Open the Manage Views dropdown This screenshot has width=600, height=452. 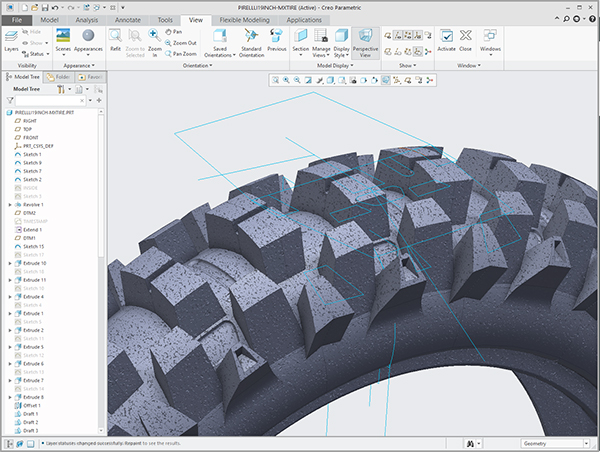point(321,42)
